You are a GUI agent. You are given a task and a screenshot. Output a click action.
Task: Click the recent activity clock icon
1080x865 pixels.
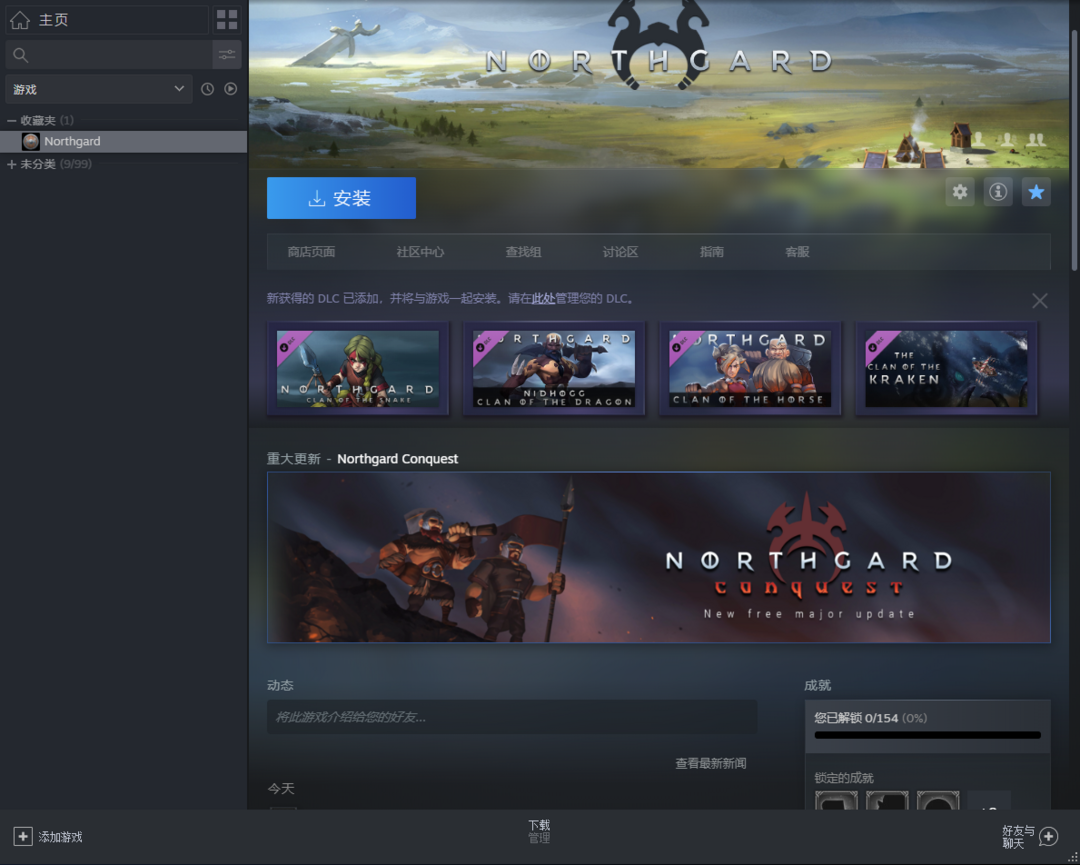click(x=207, y=89)
